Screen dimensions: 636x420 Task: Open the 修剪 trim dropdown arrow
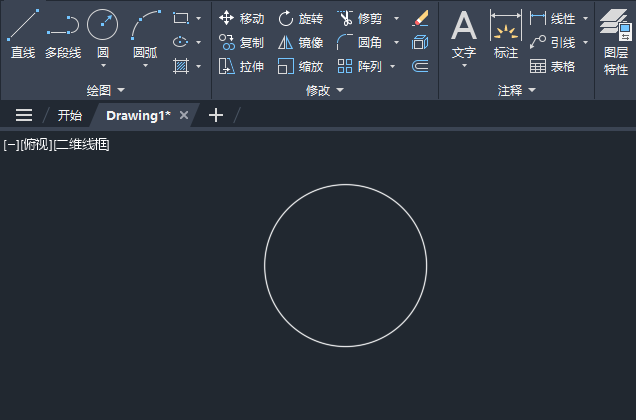click(x=396, y=18)
